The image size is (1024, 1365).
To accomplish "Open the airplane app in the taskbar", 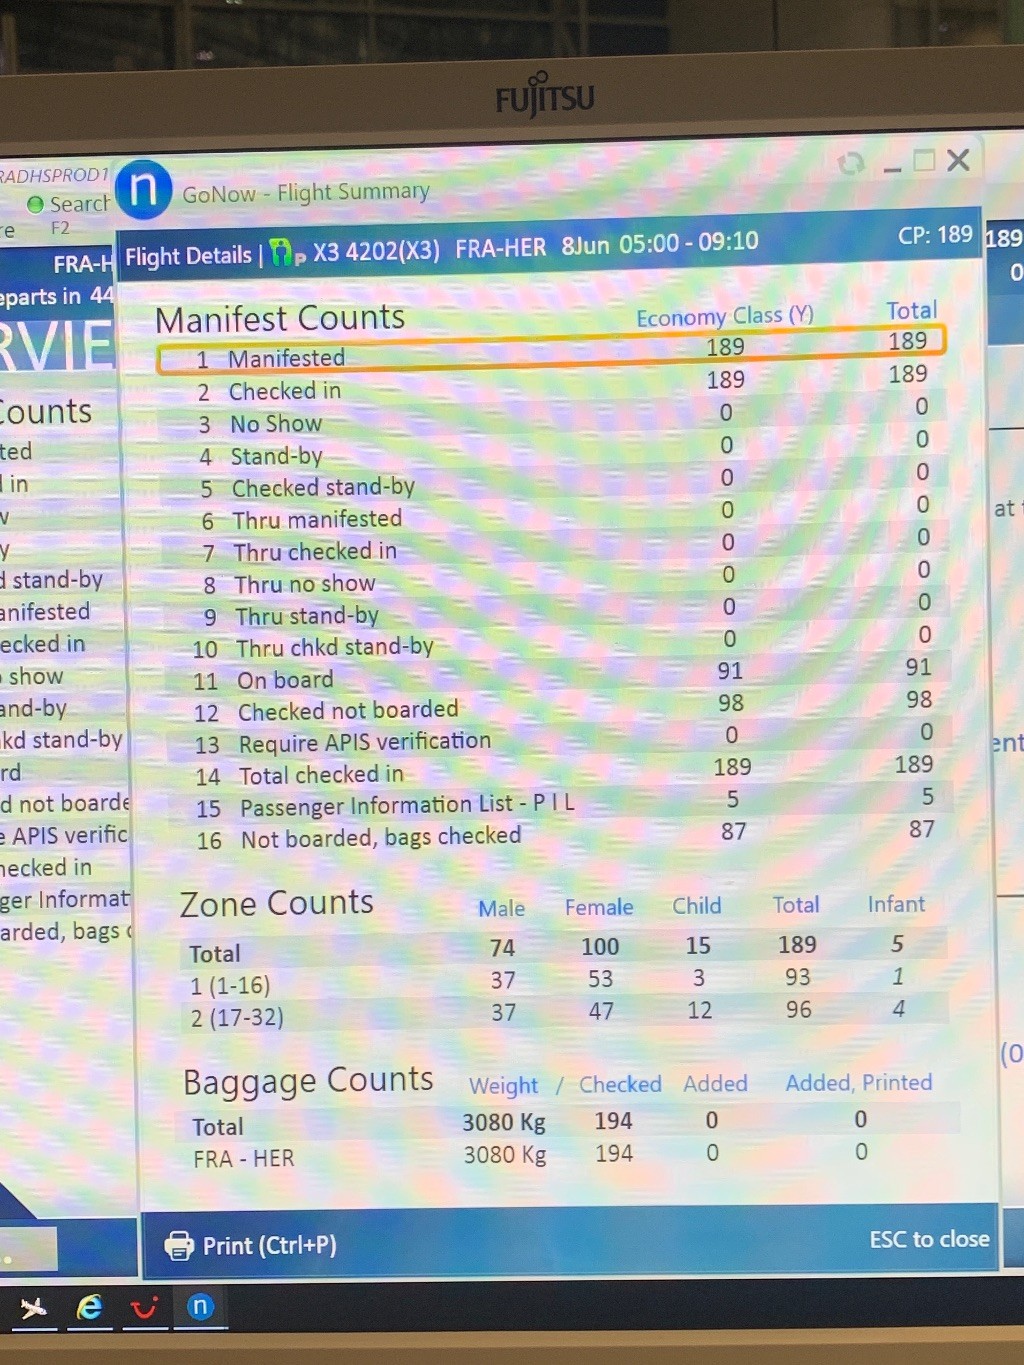I will pyautogui.click(x=33, y=1307).
